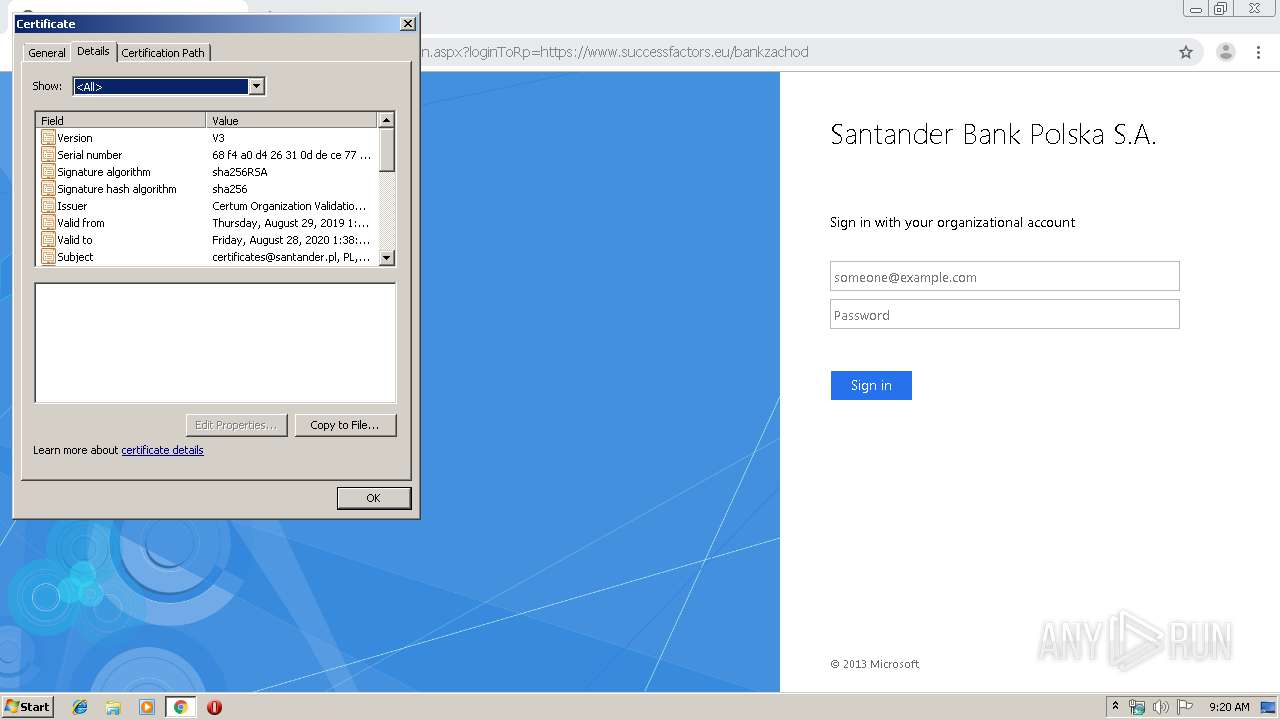Click the Show desktop tray icon
Viewport: 1280px width, 720px height.
pyautogui.click(x=1268, y=707)
